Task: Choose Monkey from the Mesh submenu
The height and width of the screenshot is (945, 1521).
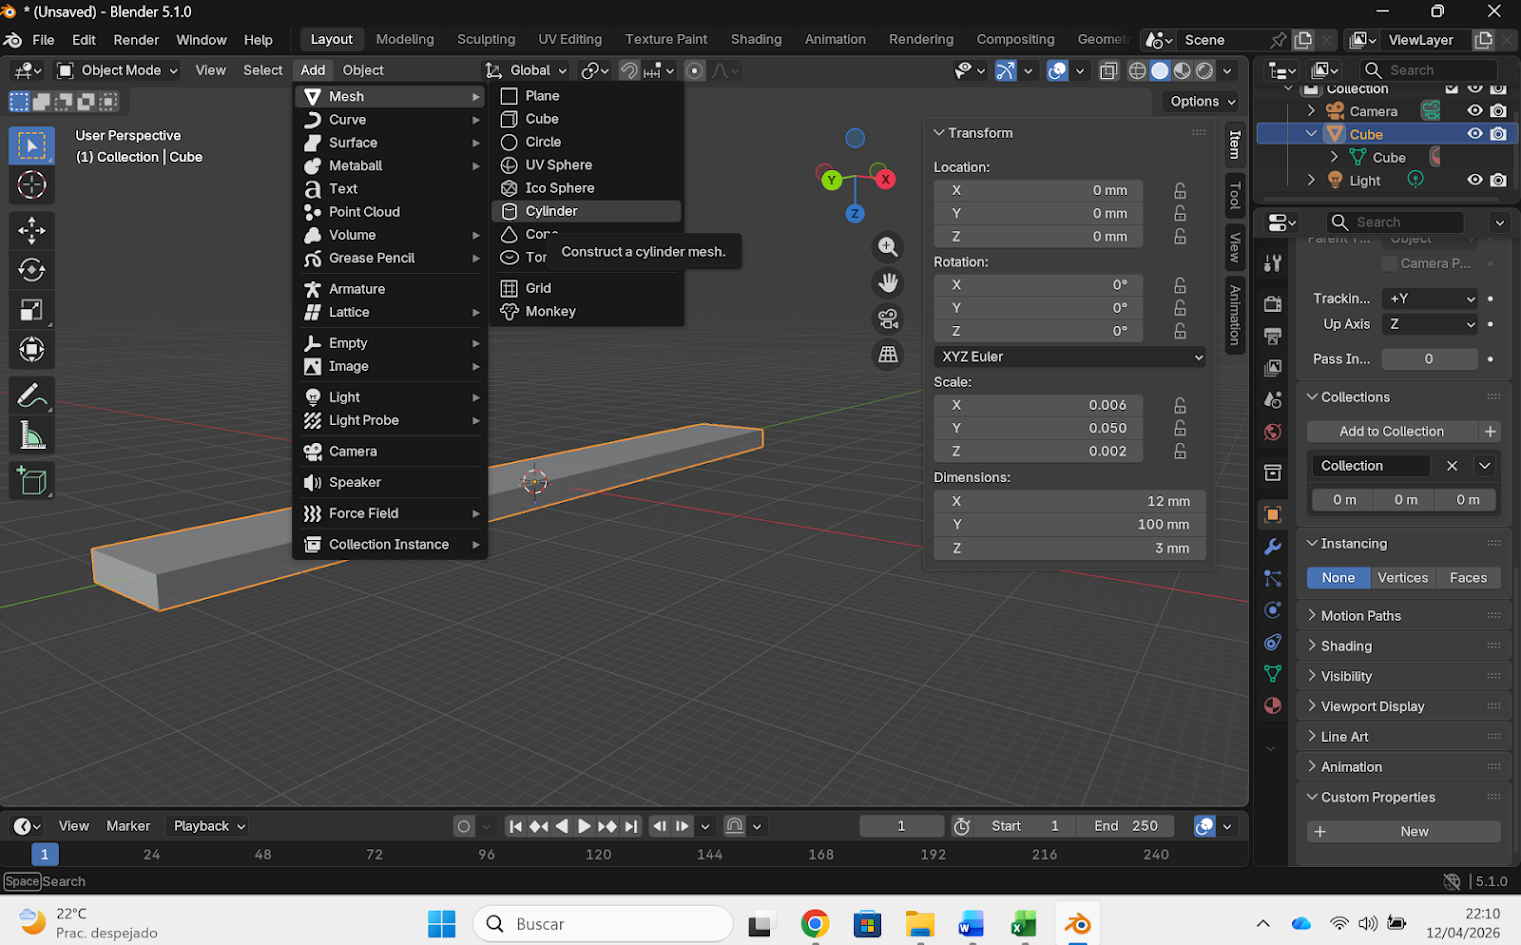Action: coord(587,311)
